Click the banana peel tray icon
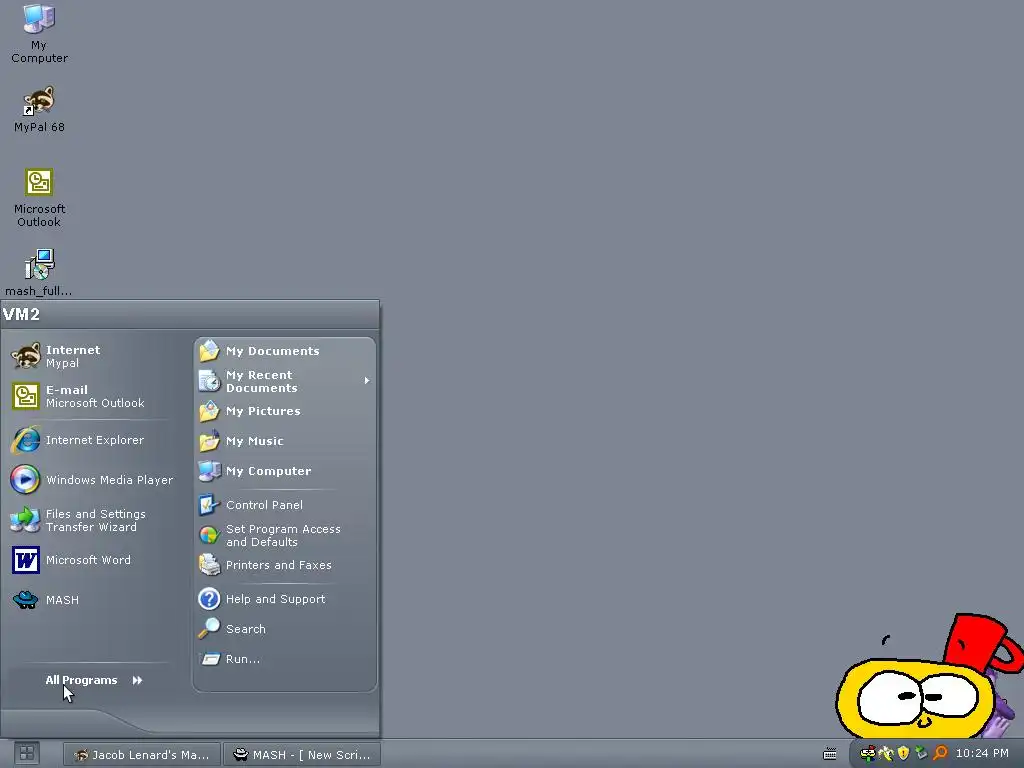This screenshot has width=1024, height=768. (886, 754)
